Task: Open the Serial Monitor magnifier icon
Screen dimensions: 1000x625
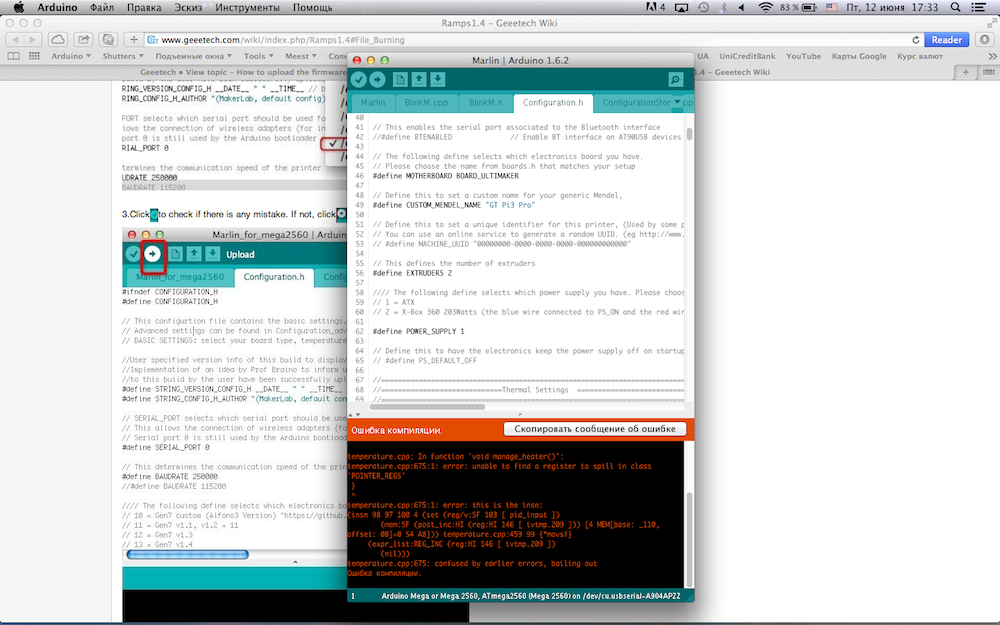Action: coord(676,80)
